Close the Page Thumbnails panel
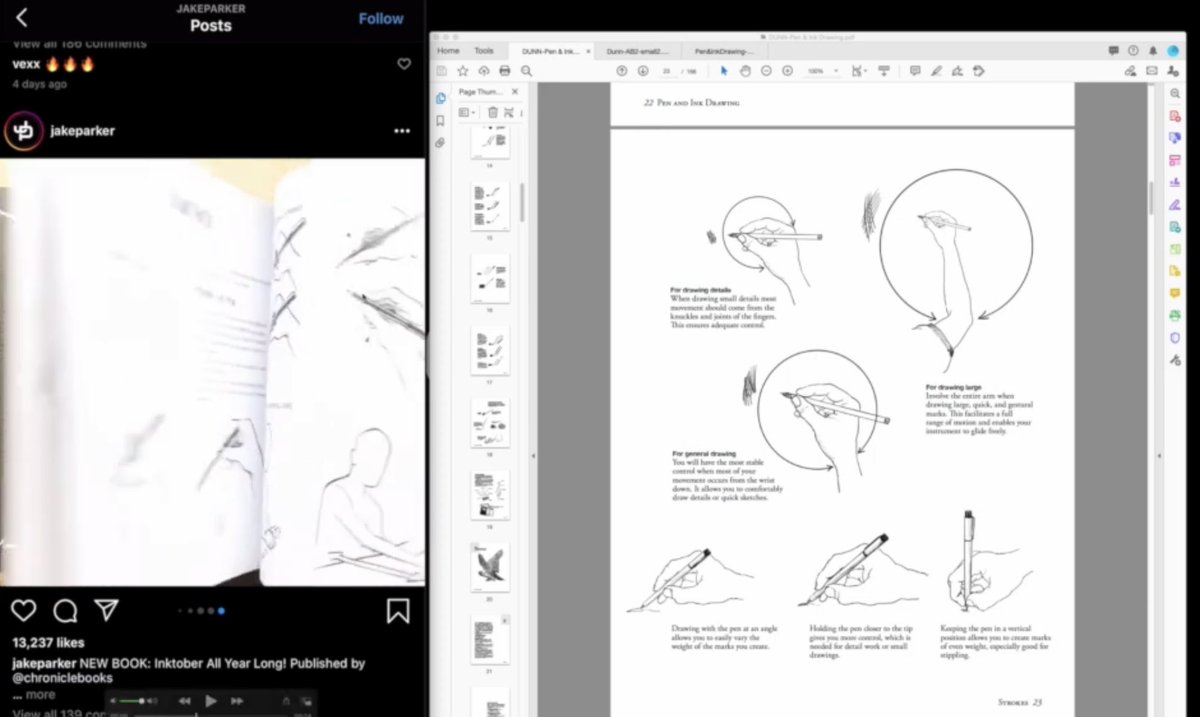The height and width of the screenshot is (717, 1200). [x=517, y=91]
